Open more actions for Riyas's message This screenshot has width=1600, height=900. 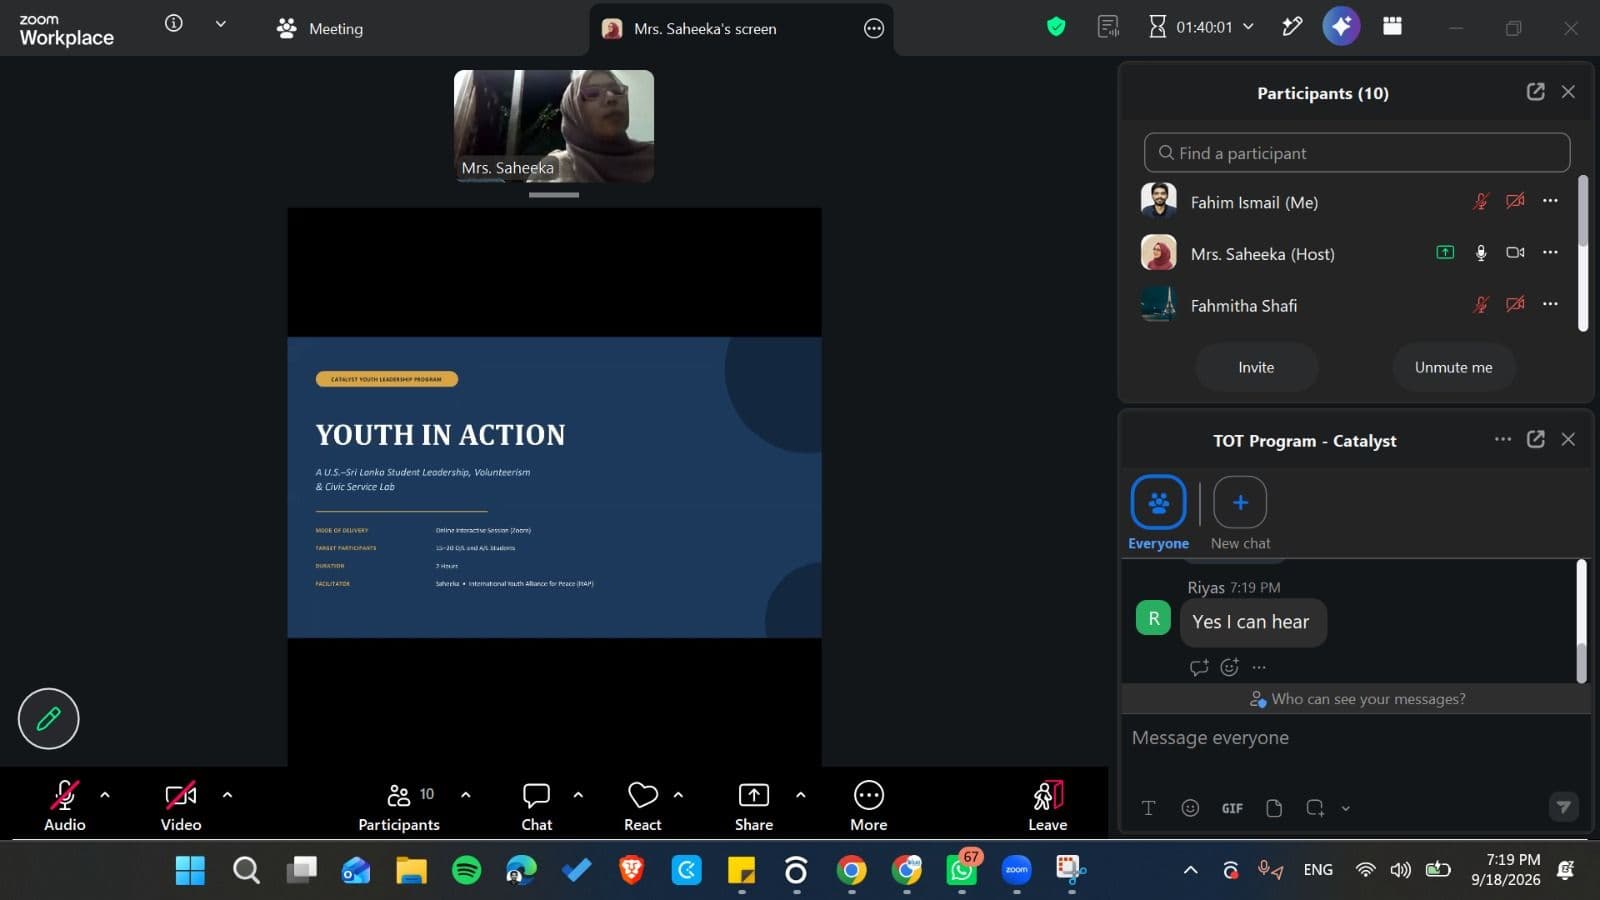click(x=1259, y=667)
